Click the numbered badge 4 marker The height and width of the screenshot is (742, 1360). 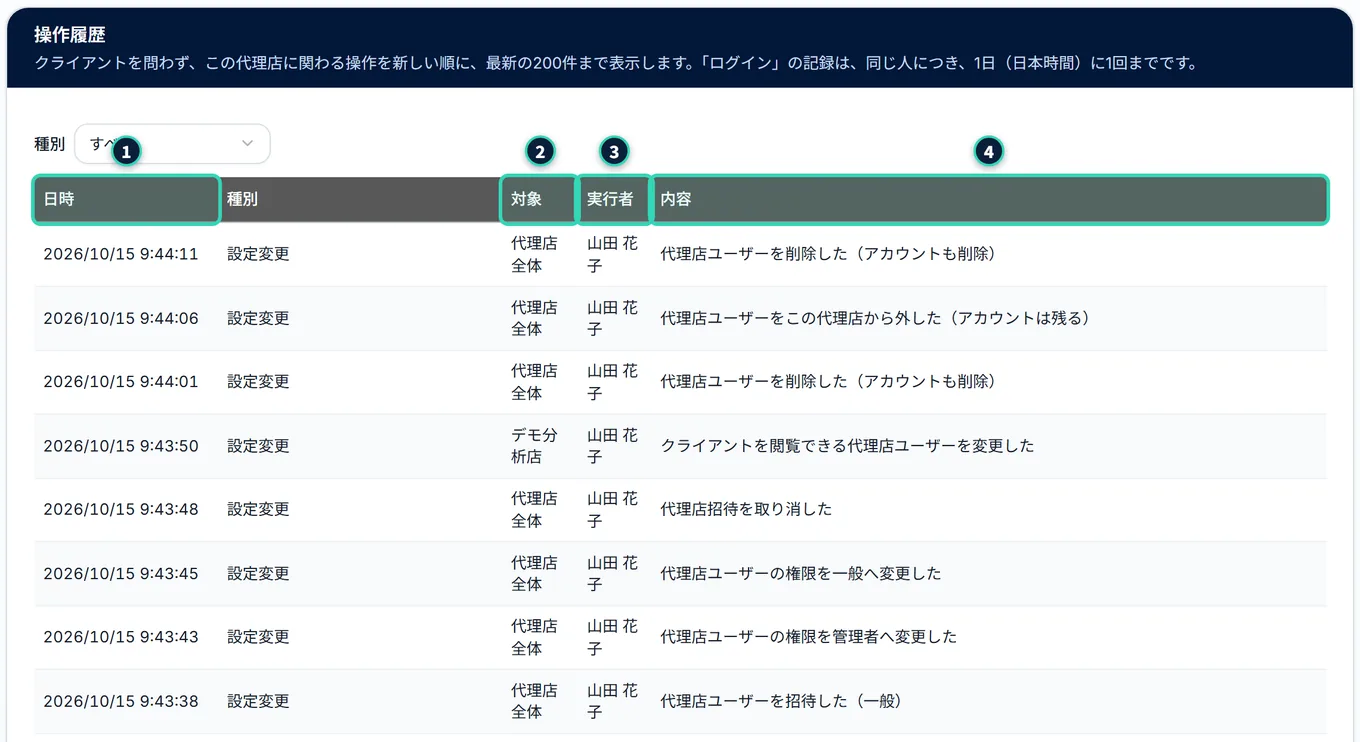tap(989, 151)
